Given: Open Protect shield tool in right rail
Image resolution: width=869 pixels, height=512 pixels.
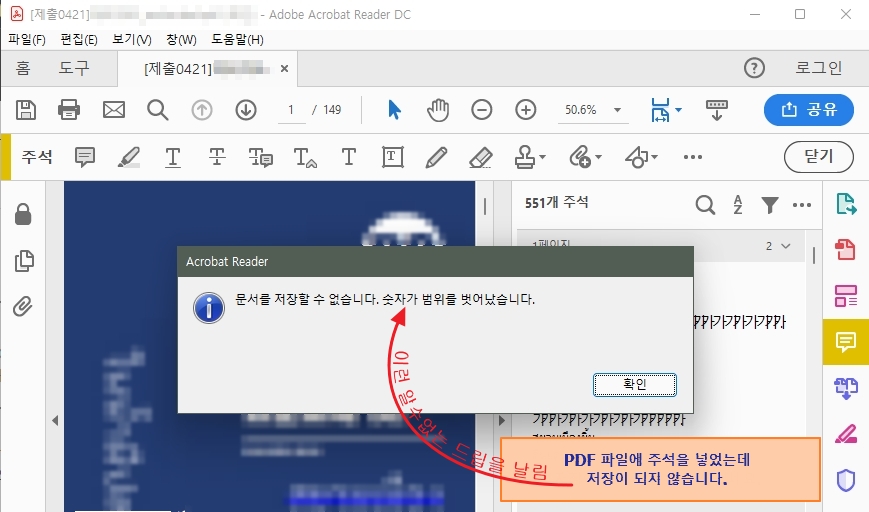Looking at the screenshot, I should coord(846,480).
